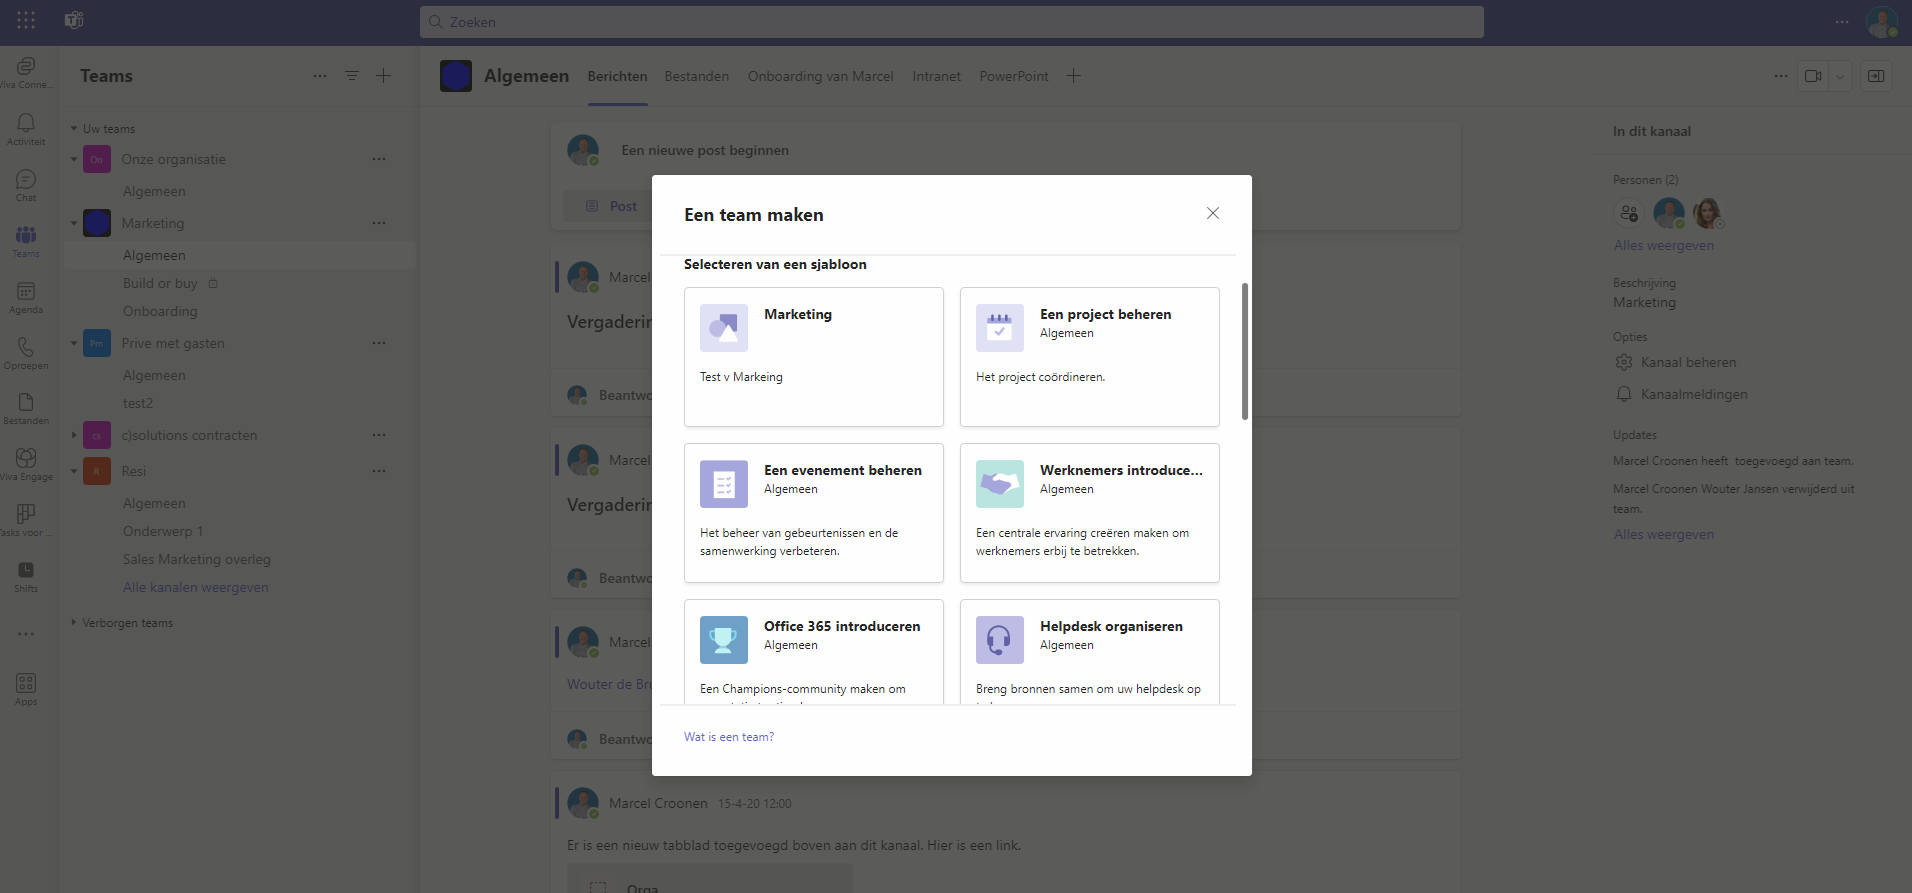Open Teams panel more options ellipsis
Screen dimensions: 1912x893
coord(320,76)
